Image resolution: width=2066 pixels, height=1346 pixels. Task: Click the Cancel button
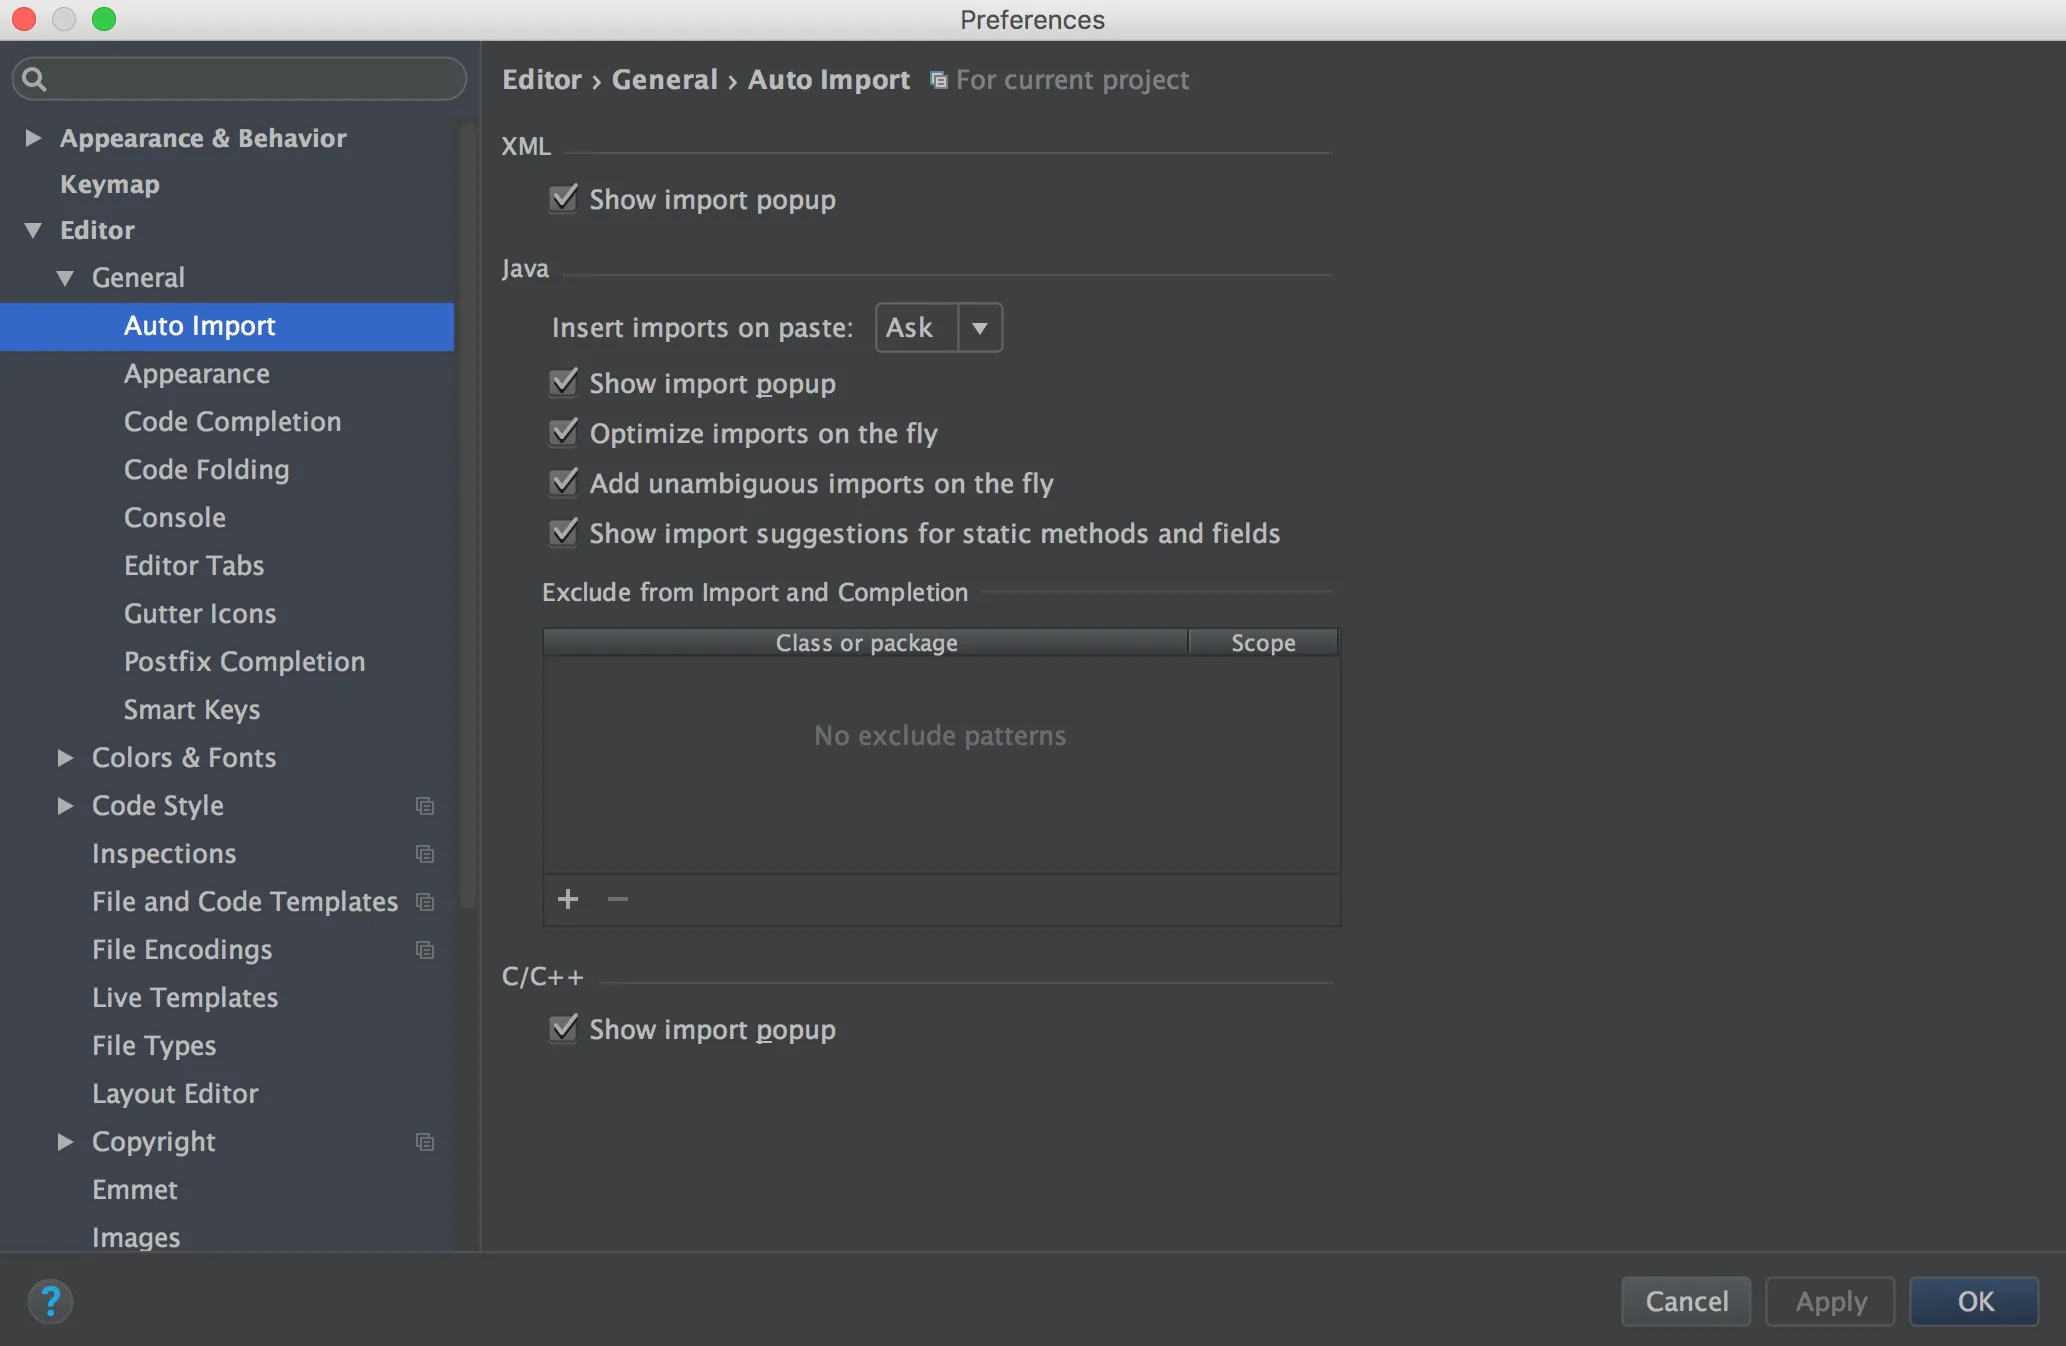tap(1686, 1301)
